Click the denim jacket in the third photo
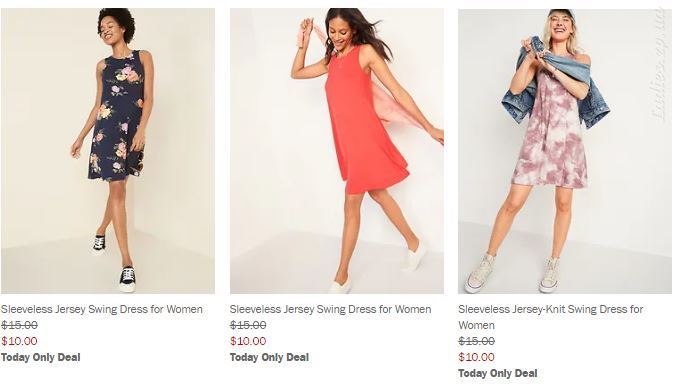Screen dimensions: 673x391 click(x=556, y=86)
